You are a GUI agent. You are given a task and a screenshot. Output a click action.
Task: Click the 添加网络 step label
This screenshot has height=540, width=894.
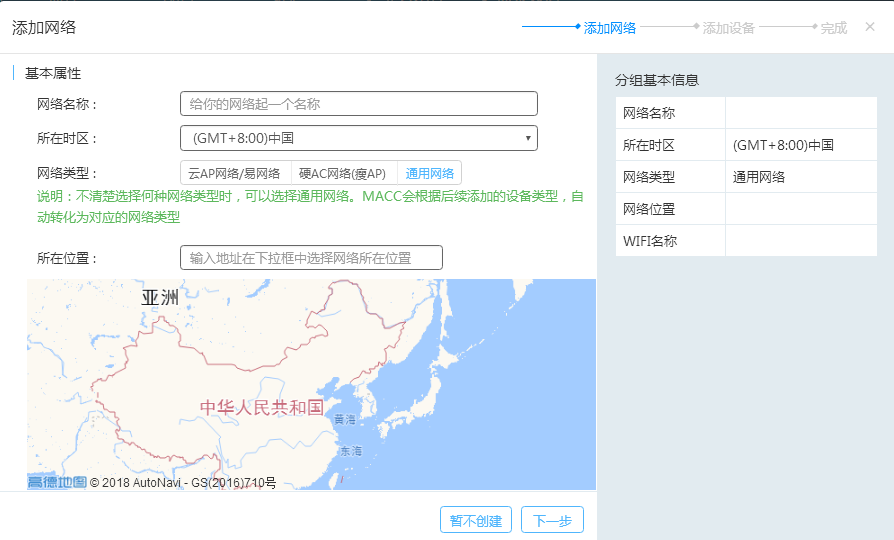coord(610,28)
